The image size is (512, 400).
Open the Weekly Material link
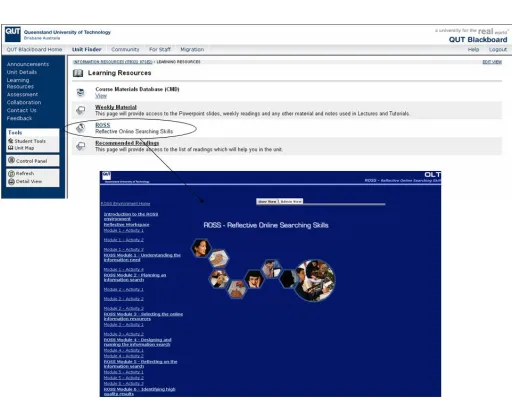(116, 107)
